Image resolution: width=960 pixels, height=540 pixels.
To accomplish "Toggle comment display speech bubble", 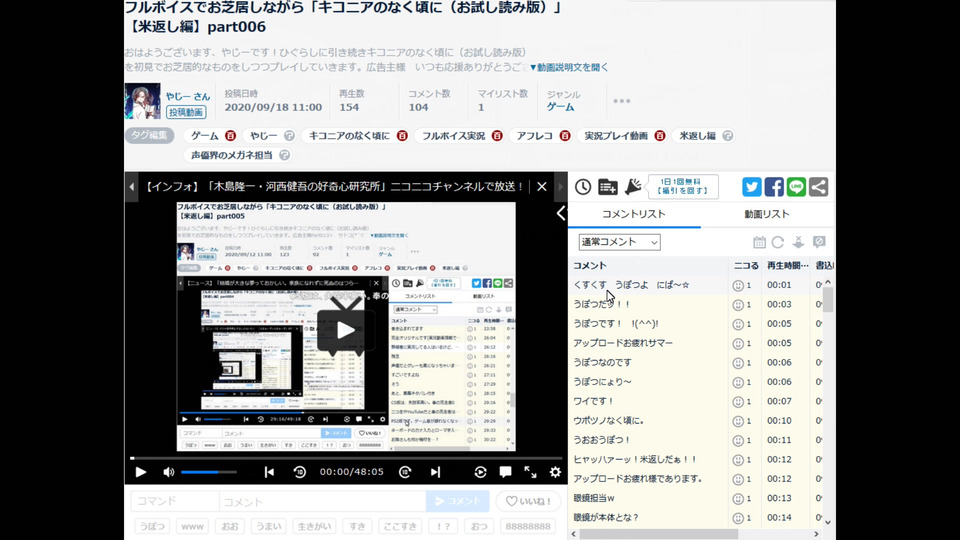I will tap(505, 472).
